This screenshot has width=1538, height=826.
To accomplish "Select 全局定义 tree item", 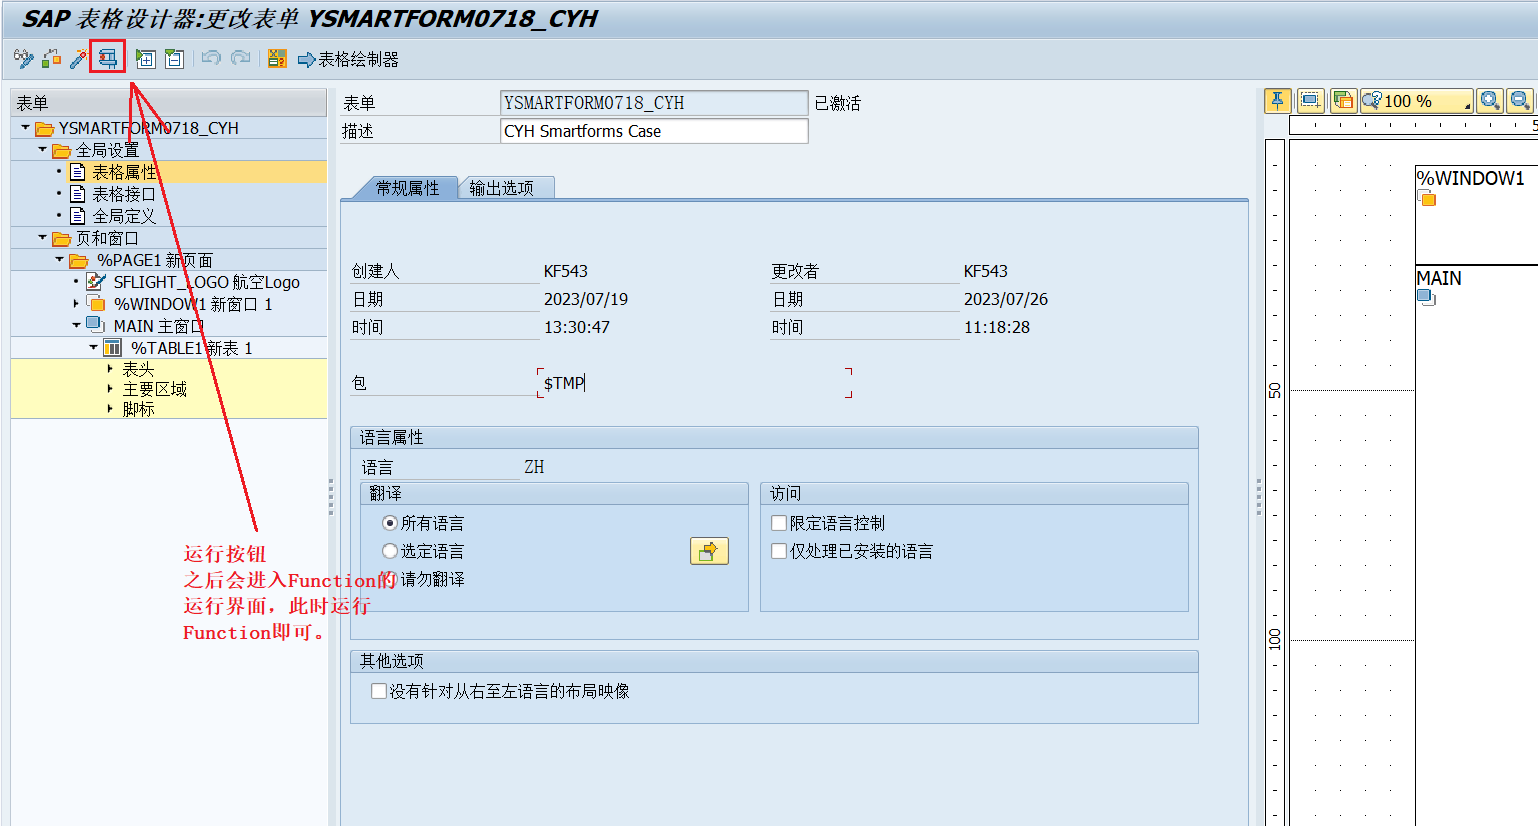I will click(x=124, y=216).
